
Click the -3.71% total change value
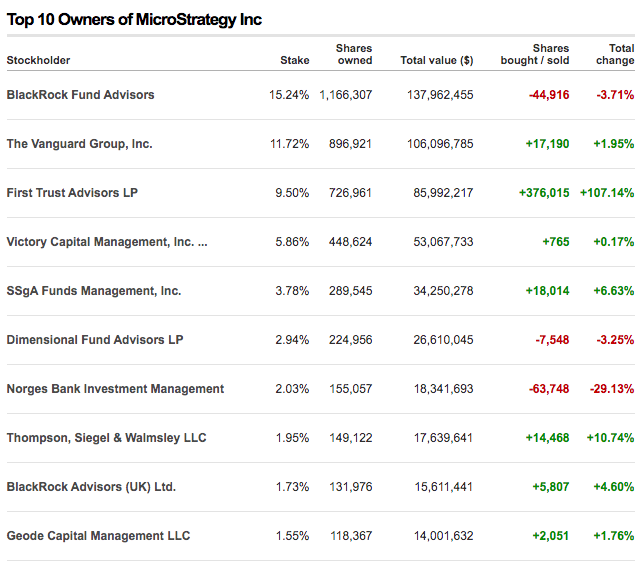pyautogui.click(x=615, y=95)
